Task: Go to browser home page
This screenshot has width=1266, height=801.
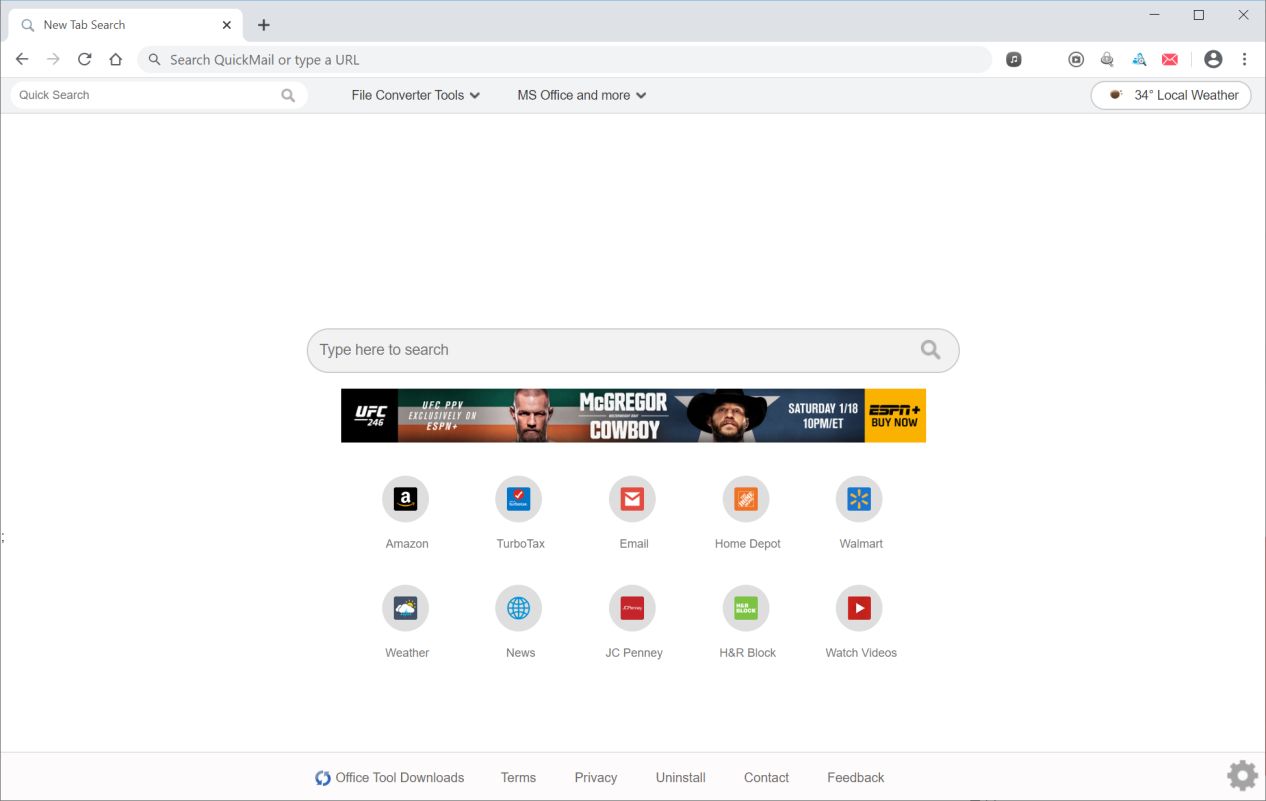Action: tap(116, 60)
